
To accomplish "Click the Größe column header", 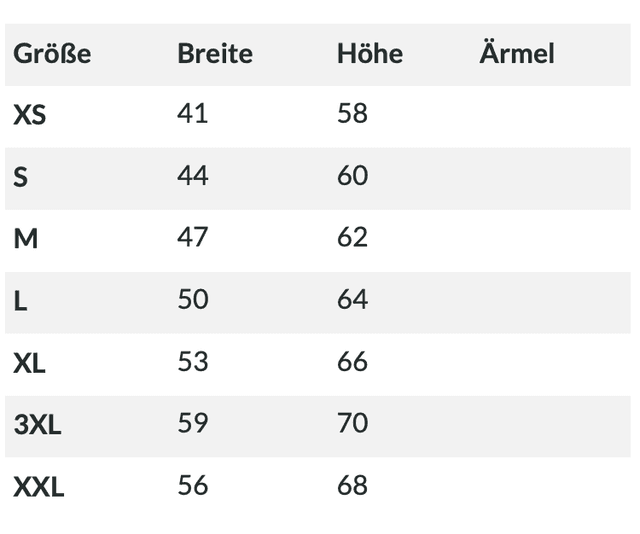I will coord(52,54).
